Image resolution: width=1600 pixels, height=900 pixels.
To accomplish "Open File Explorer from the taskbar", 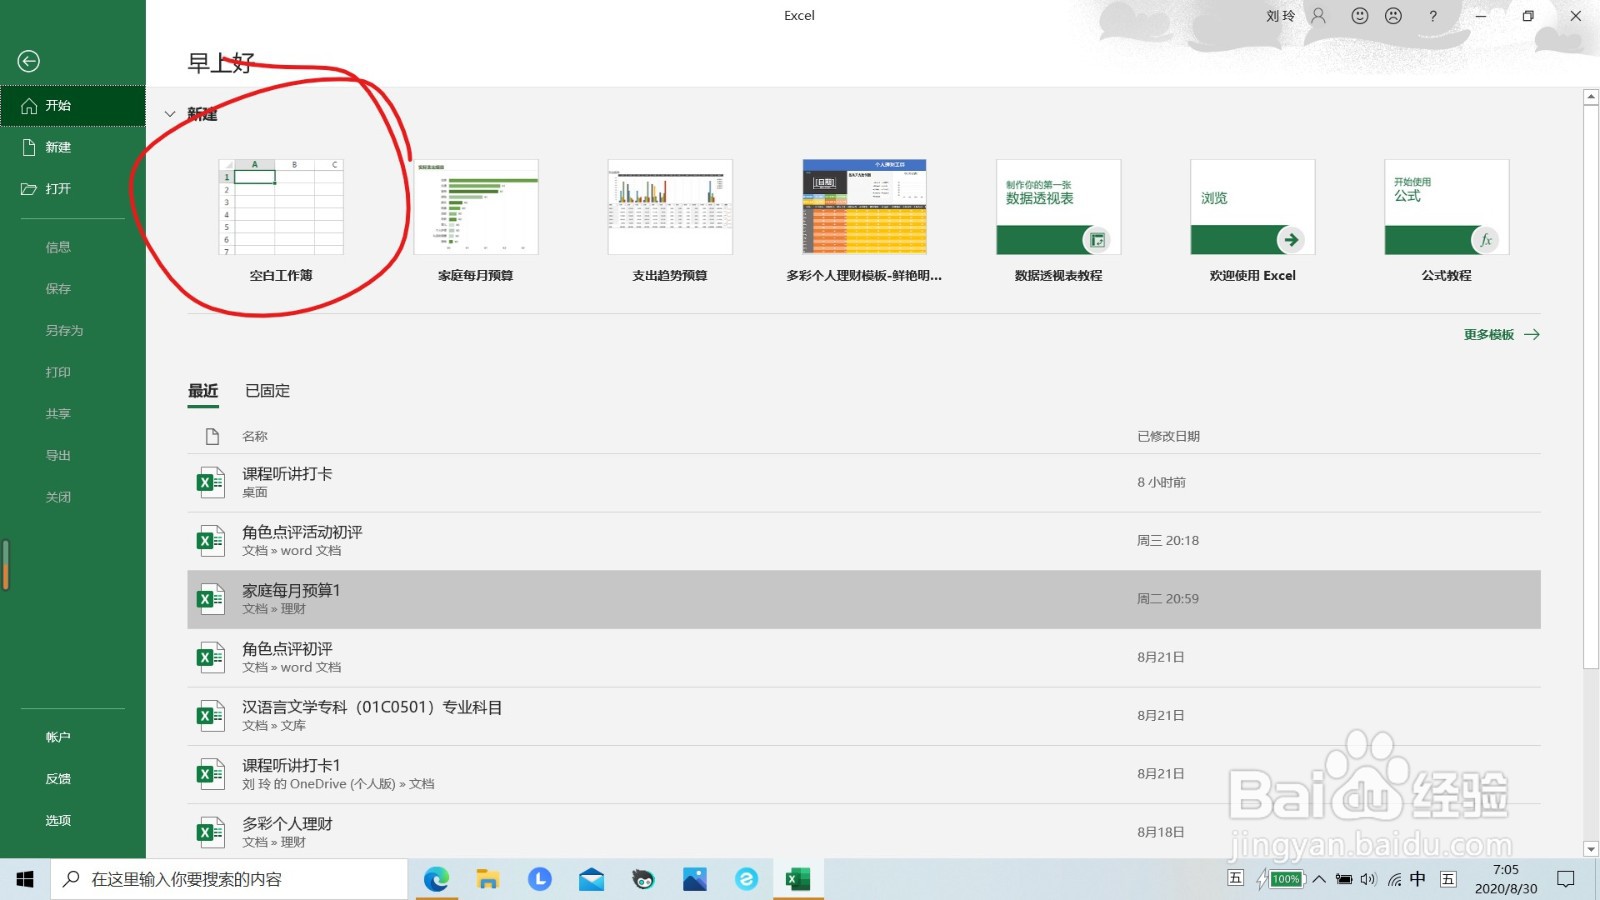I will click(488, 879).
